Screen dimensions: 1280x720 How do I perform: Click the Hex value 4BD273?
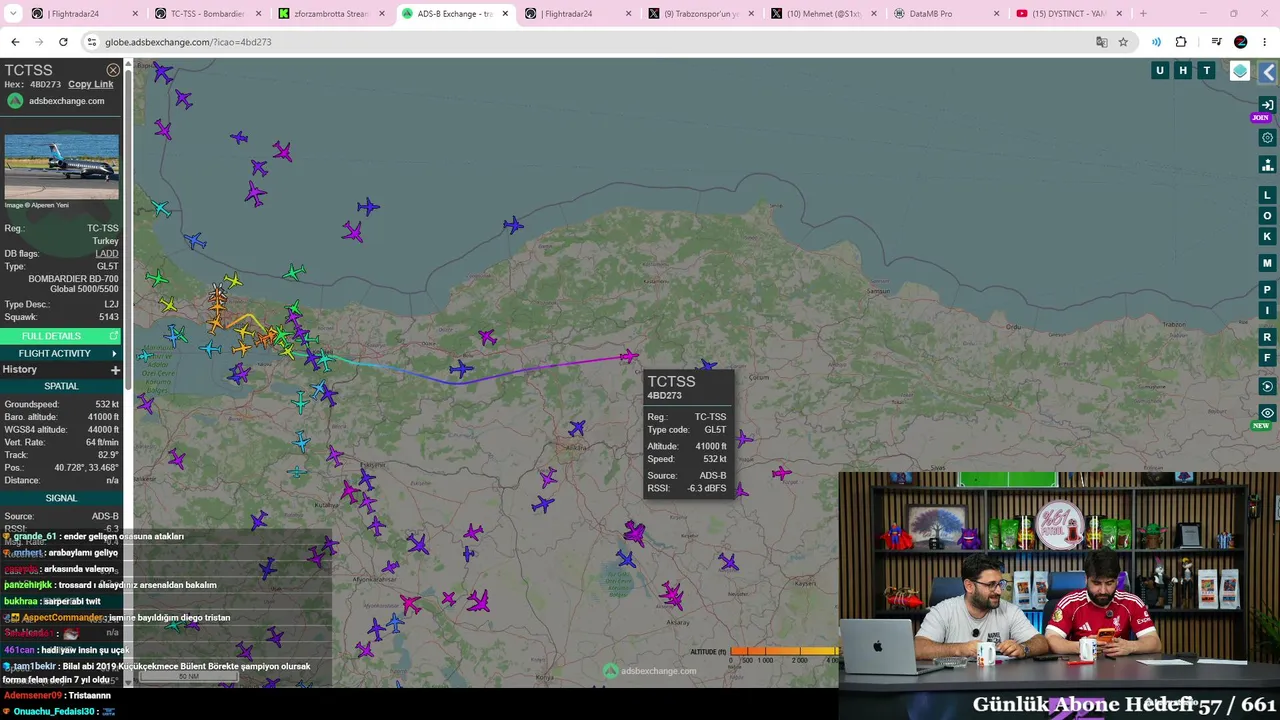(x=46, y=84)
